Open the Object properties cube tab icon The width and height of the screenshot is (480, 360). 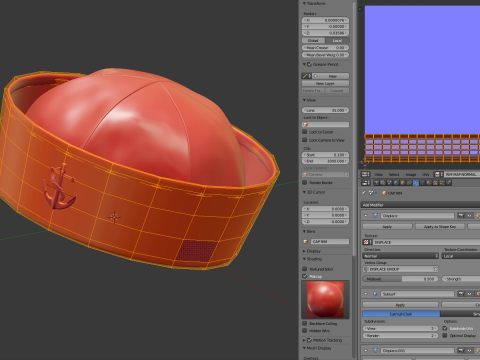click(x=402, y=183)
